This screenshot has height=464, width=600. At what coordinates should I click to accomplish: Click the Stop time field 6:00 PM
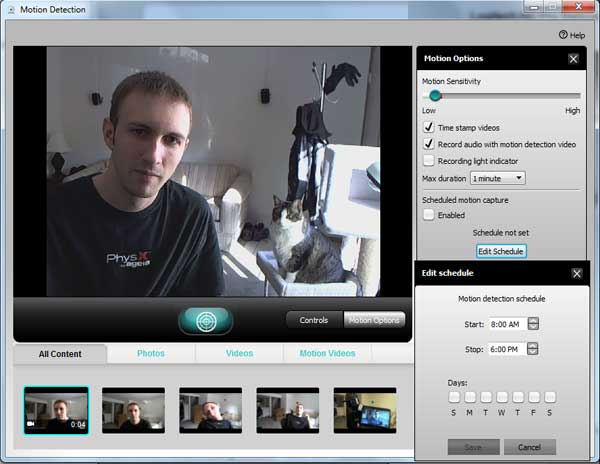click(507, 349)
